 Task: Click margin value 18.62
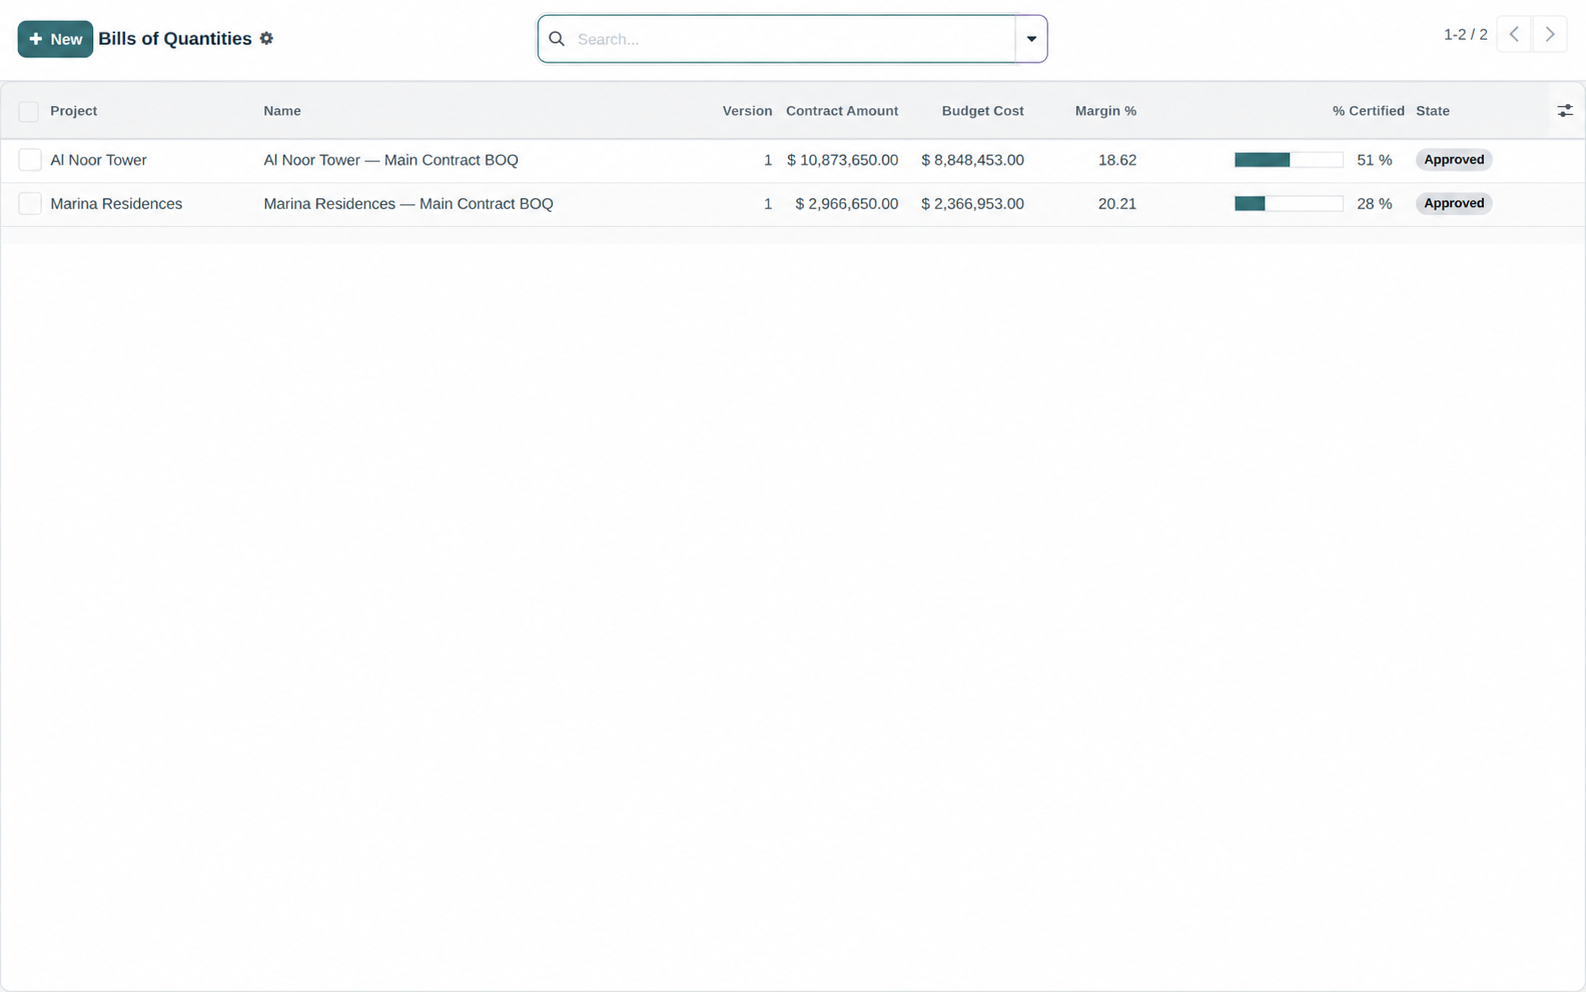pyautogui.click(x=1117, y=160)
